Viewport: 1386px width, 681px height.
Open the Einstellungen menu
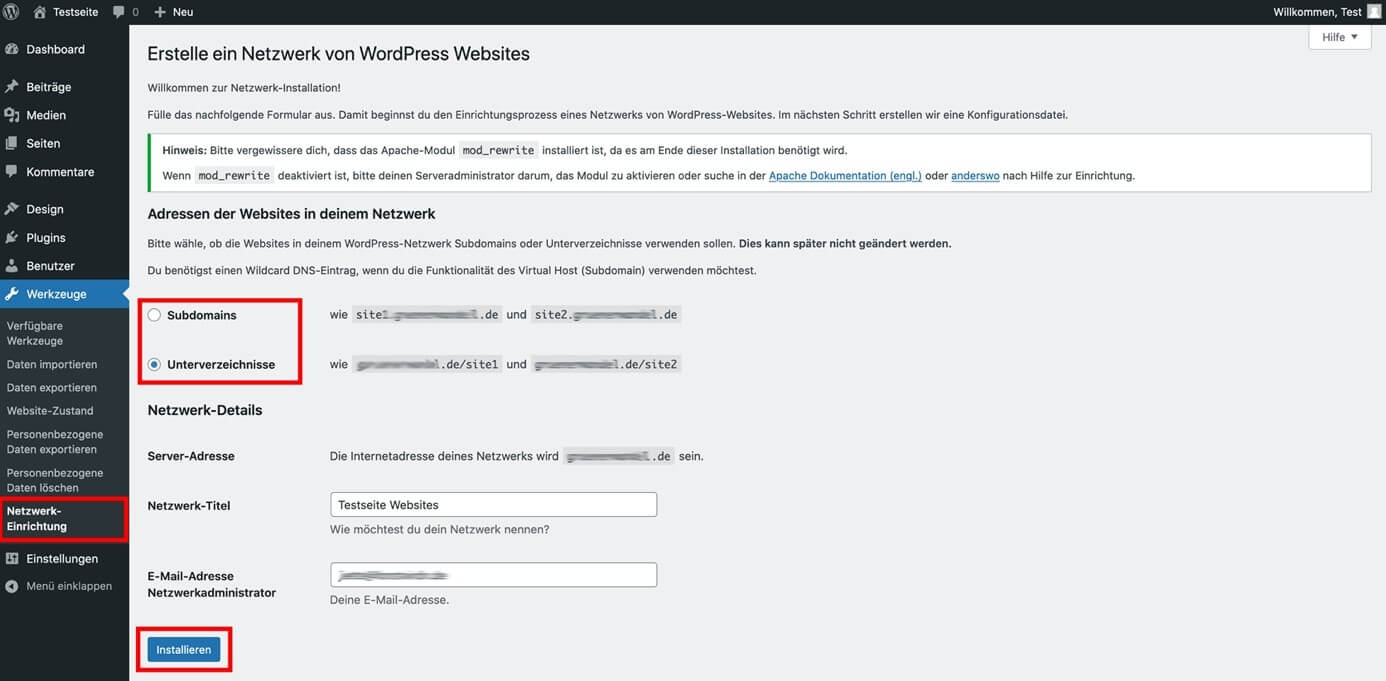(x=64, y=559)
